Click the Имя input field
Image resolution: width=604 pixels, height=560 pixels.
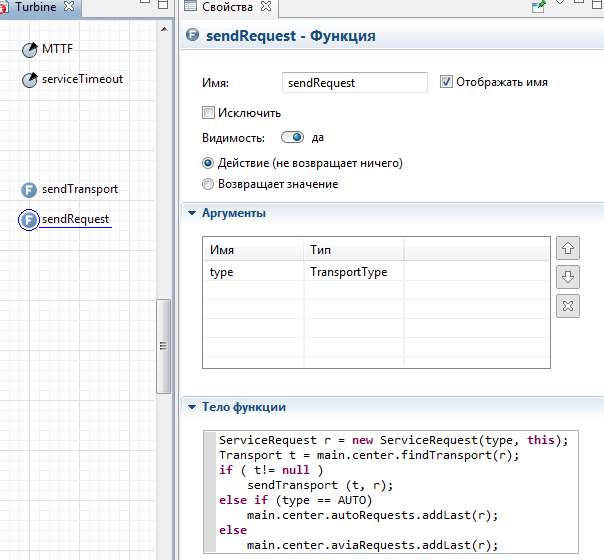354,83
